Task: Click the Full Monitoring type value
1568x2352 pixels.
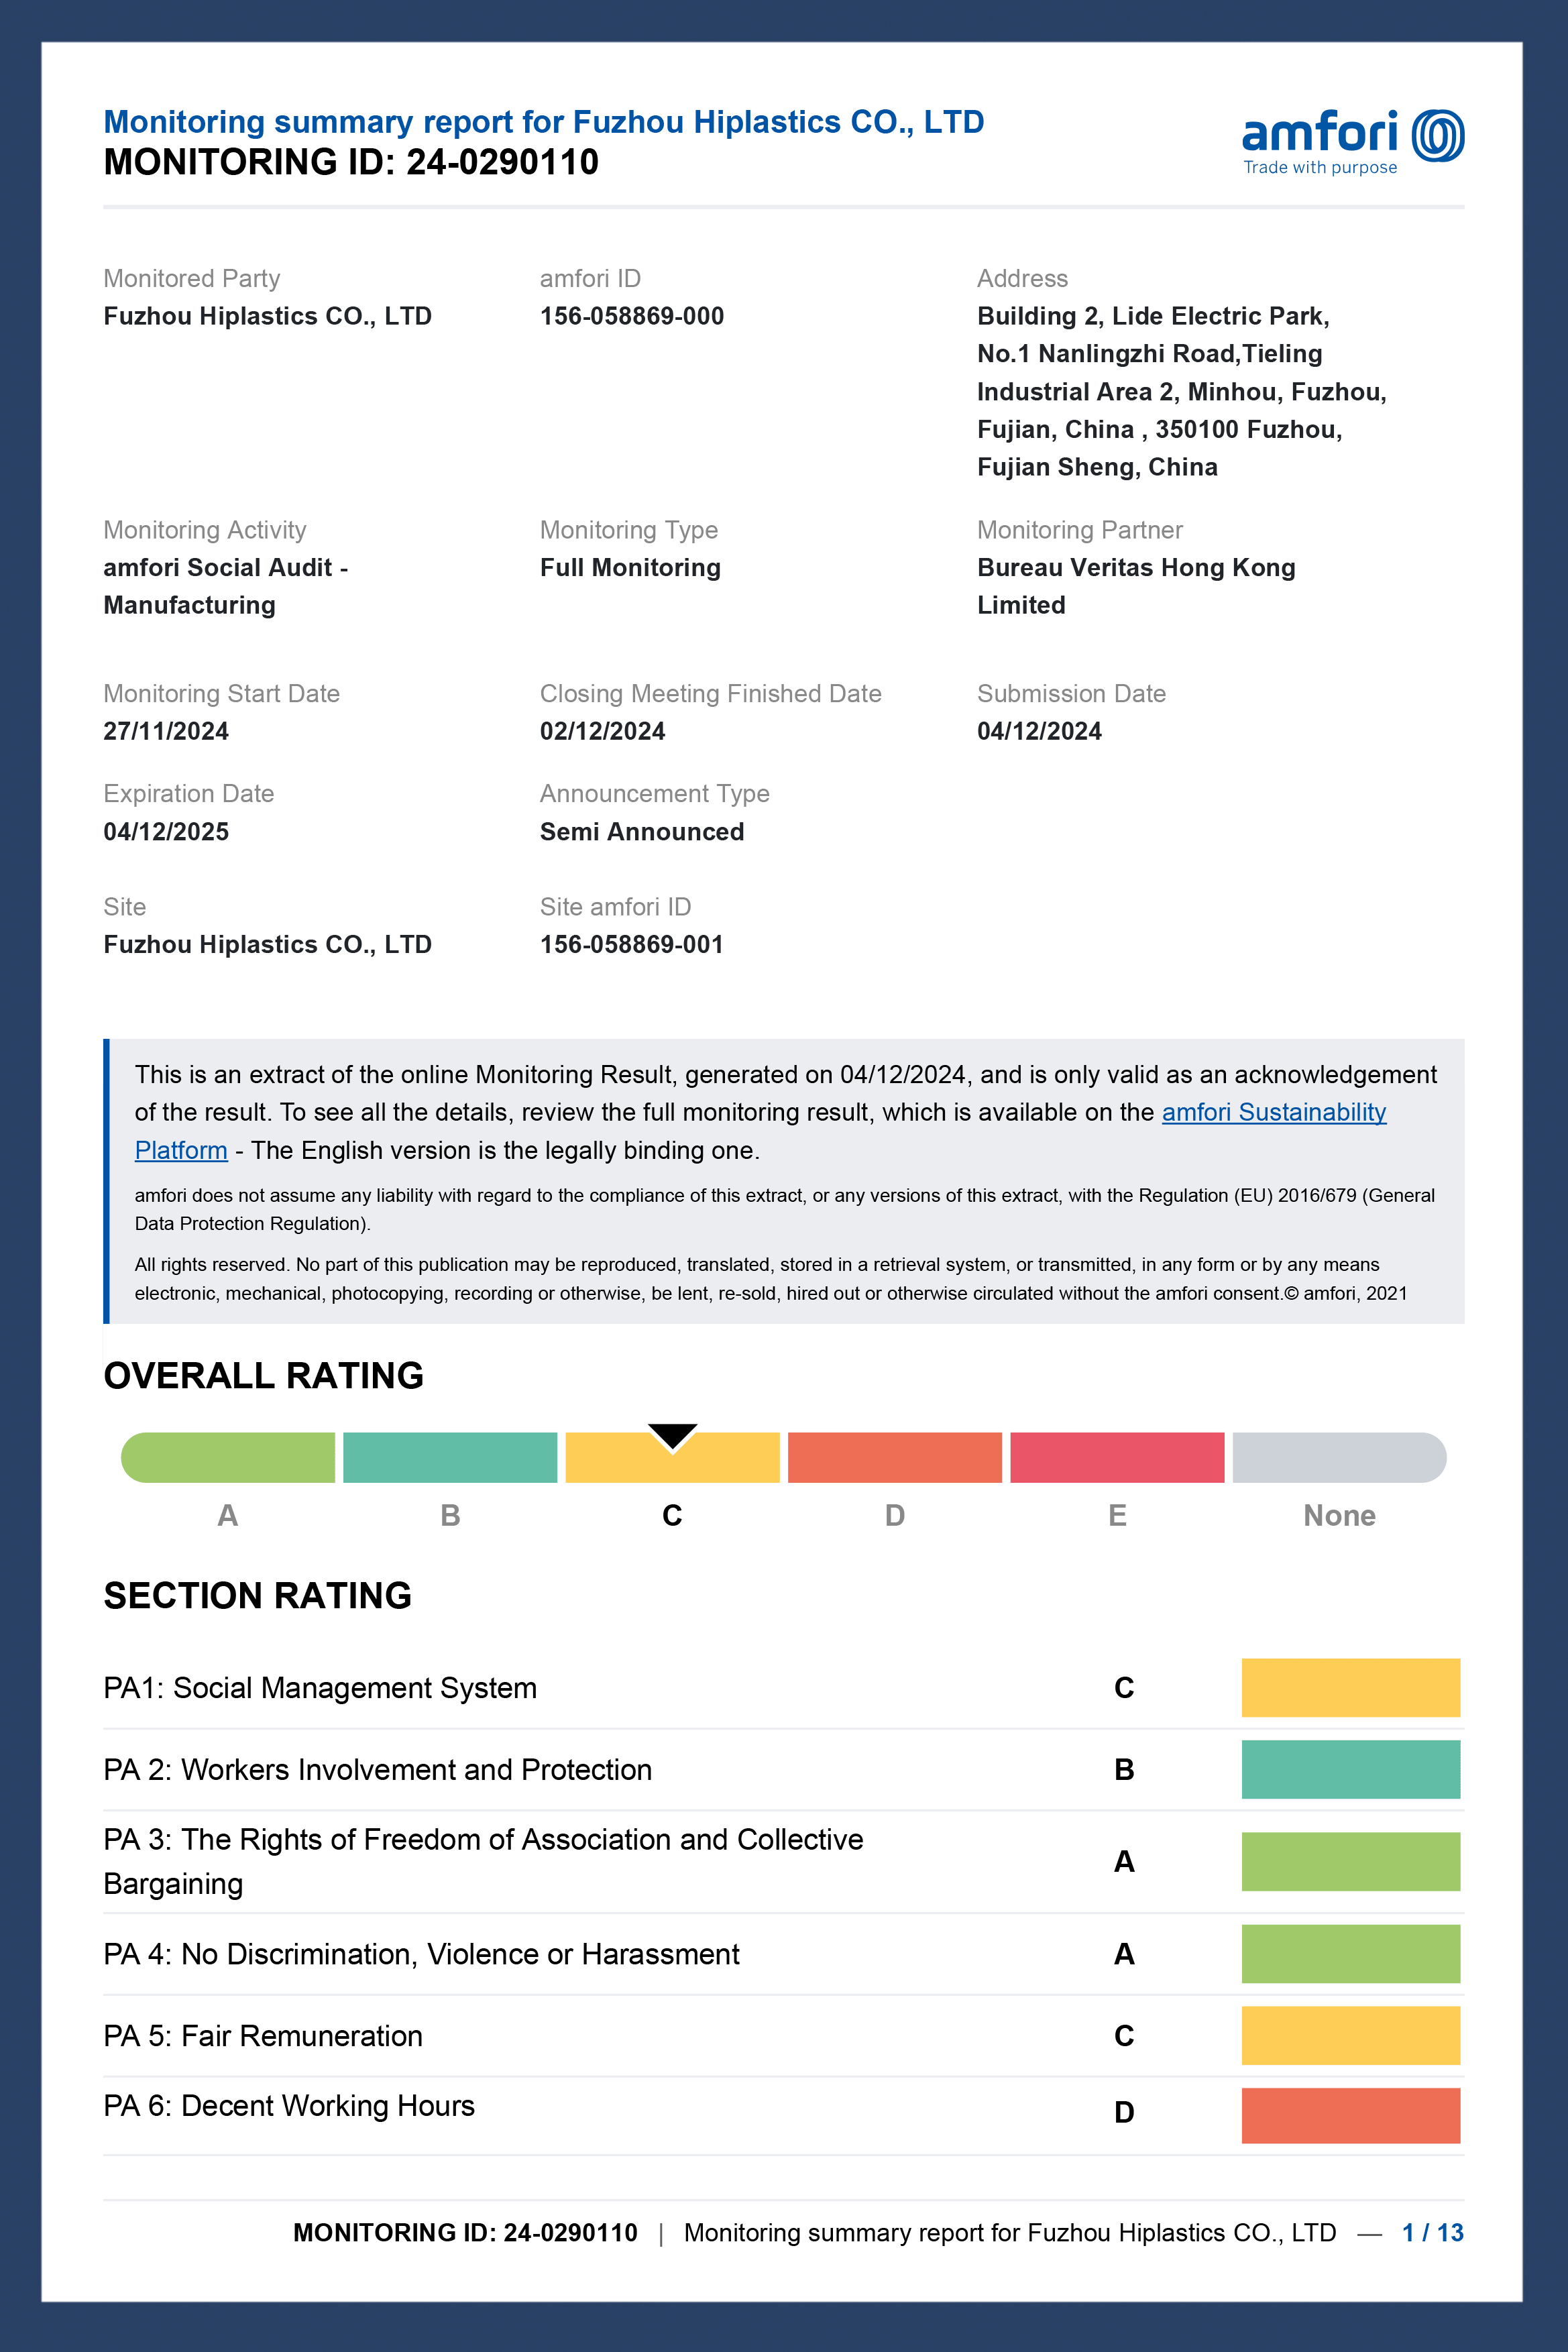Action: (630, 567)
